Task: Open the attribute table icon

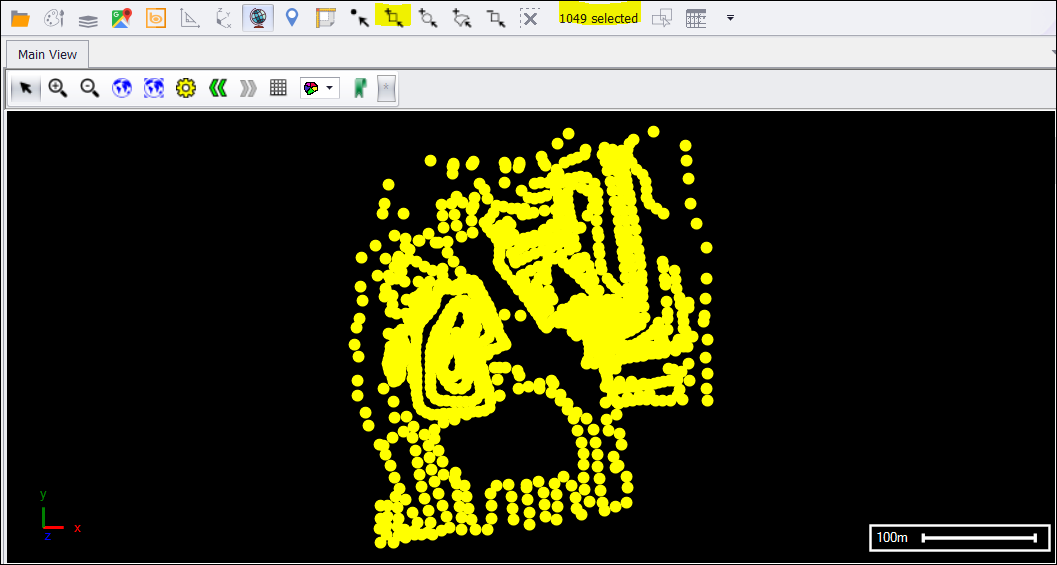Action: 696,18
